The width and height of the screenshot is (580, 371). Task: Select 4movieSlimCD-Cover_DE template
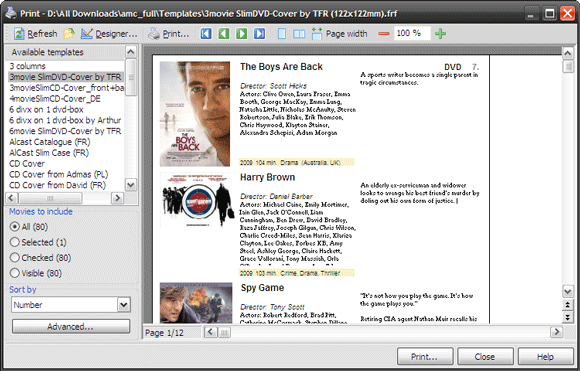tap(66, 98)
